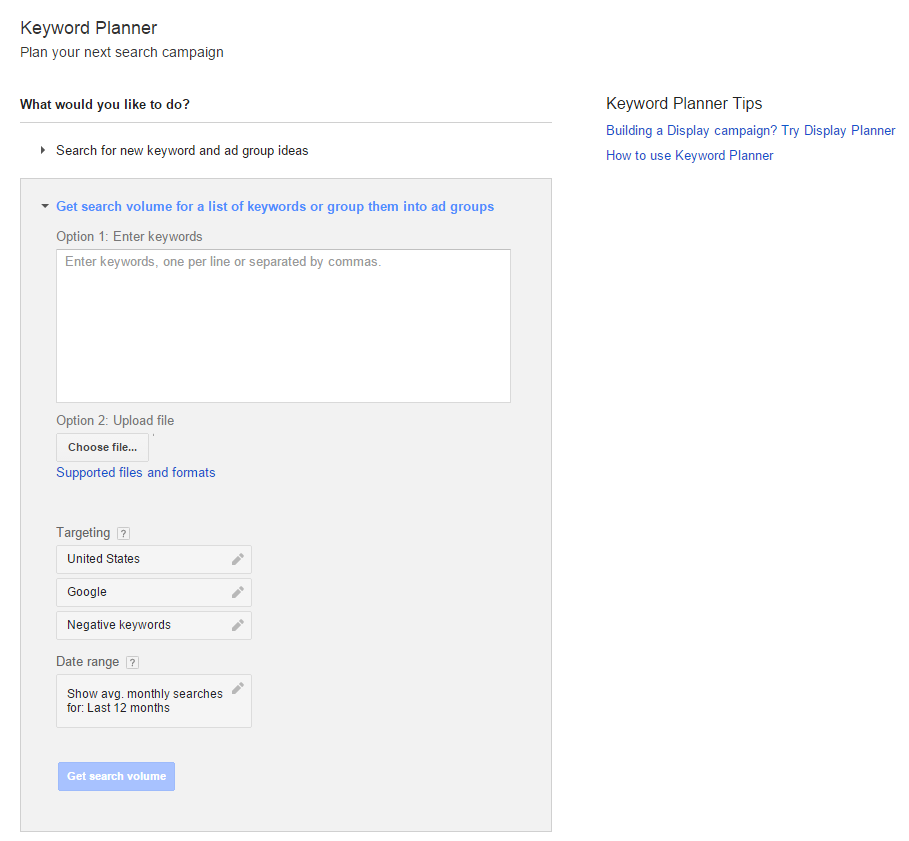Click the pencil icon beside United States
The width and height of the screenshot is (909, 841).
pos(238,559)
